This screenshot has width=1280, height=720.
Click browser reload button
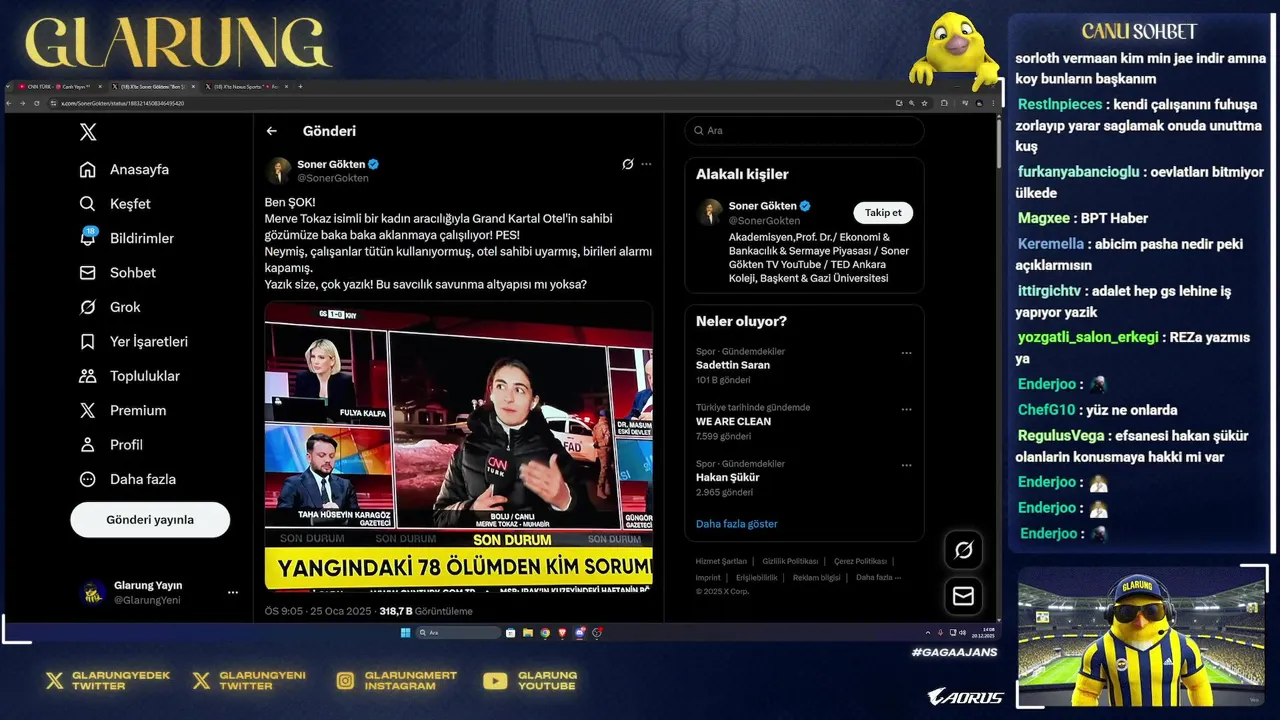coord(37,103)
